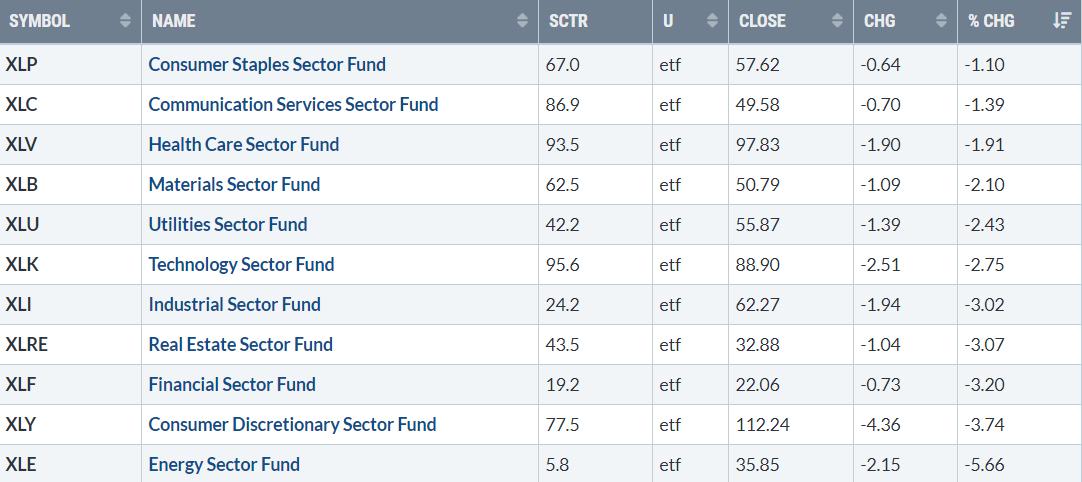Image resolution: width=1082 pixels, height=482 pixels.
Task: Sort table by SYMBOL column arrows
Action: (125, 20)
